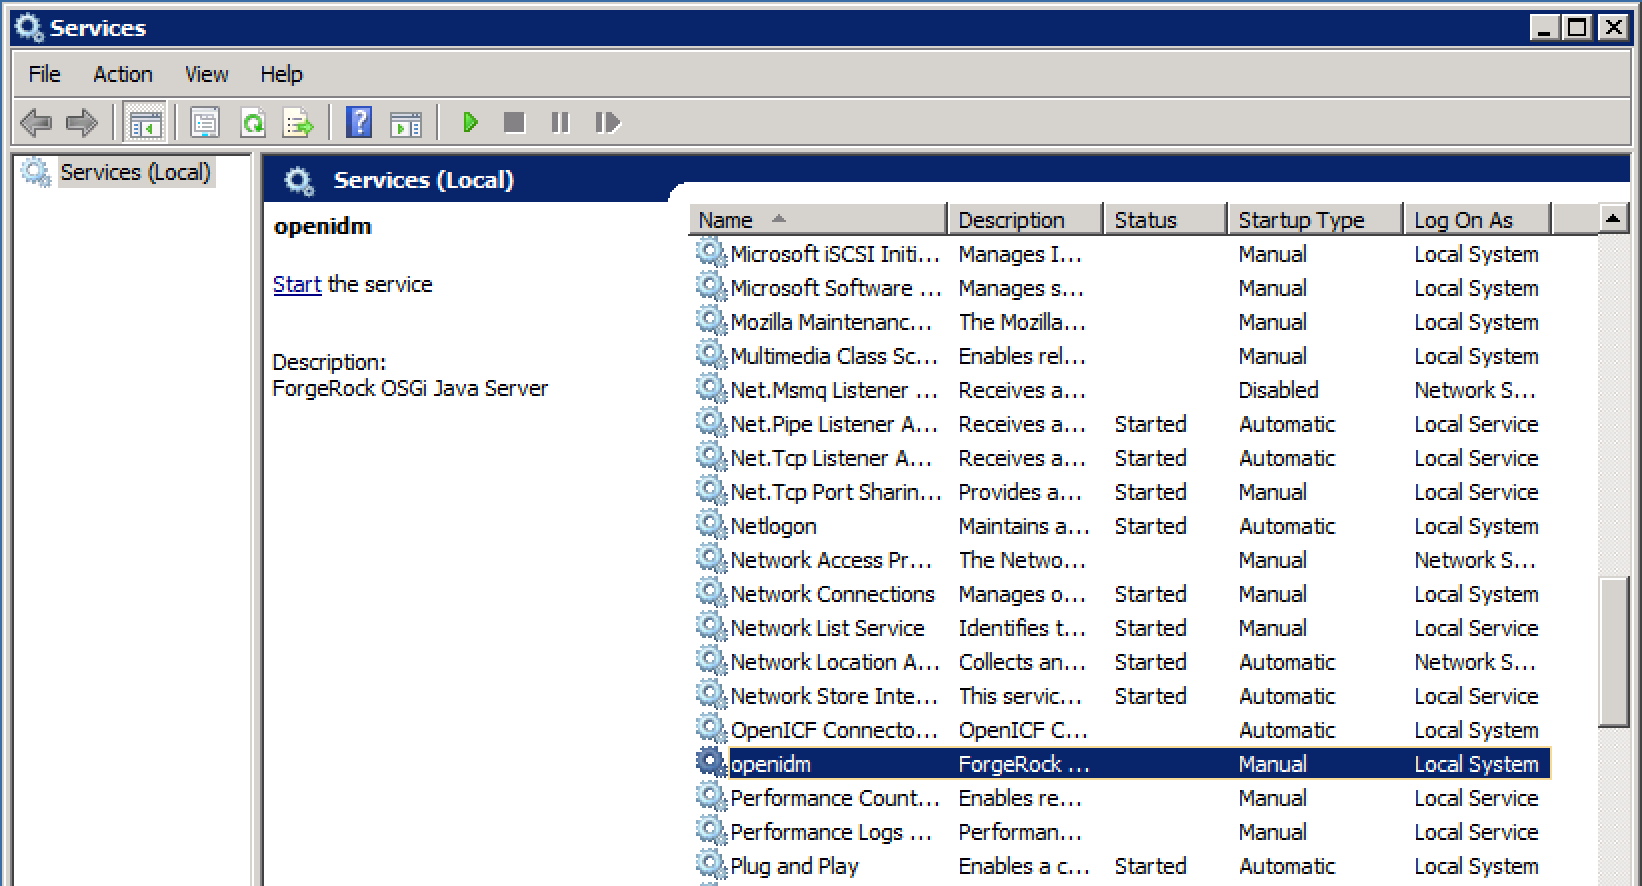Click the scrollbar up arrow

click(1613, 218)
